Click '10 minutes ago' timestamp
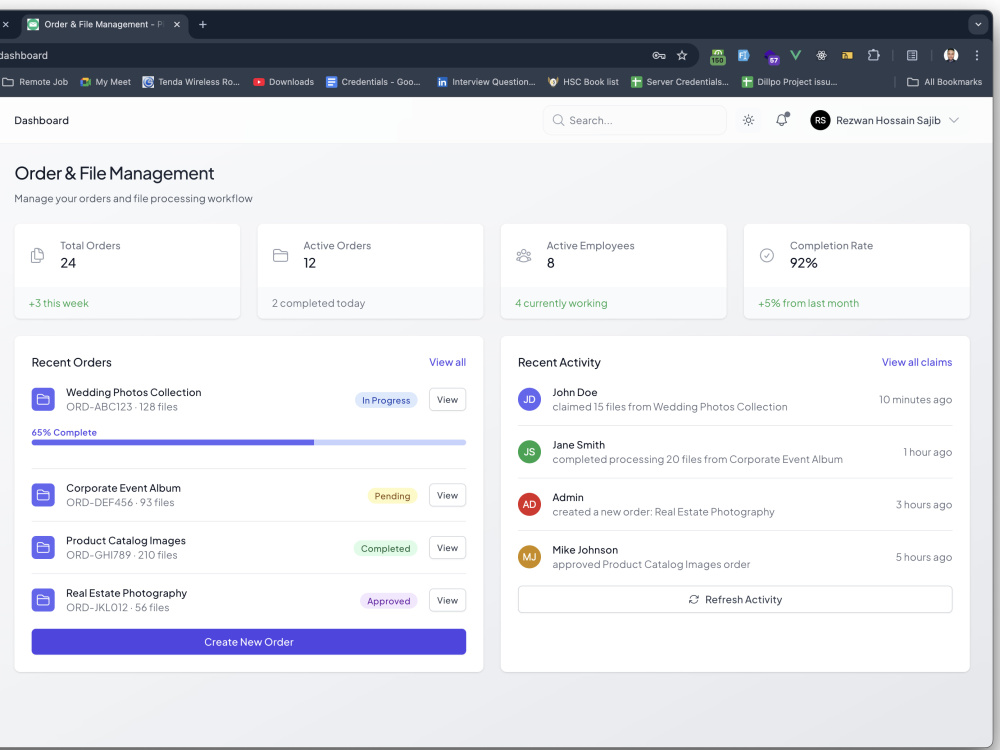The height and width of the screenshot is (750, 1000). 915,399
